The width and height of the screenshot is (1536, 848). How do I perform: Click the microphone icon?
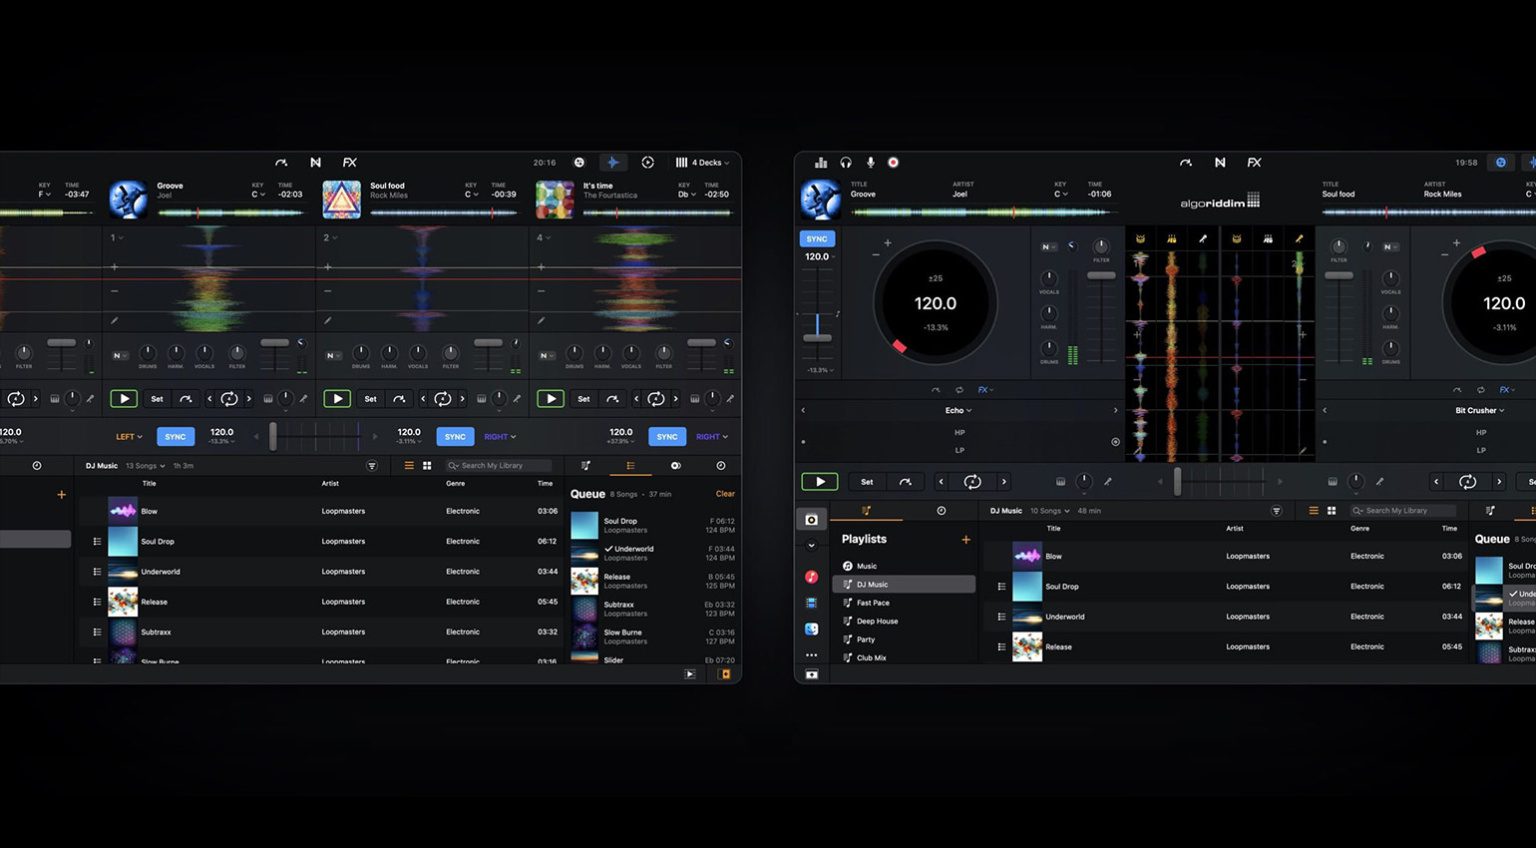click(x=868, y=162)
